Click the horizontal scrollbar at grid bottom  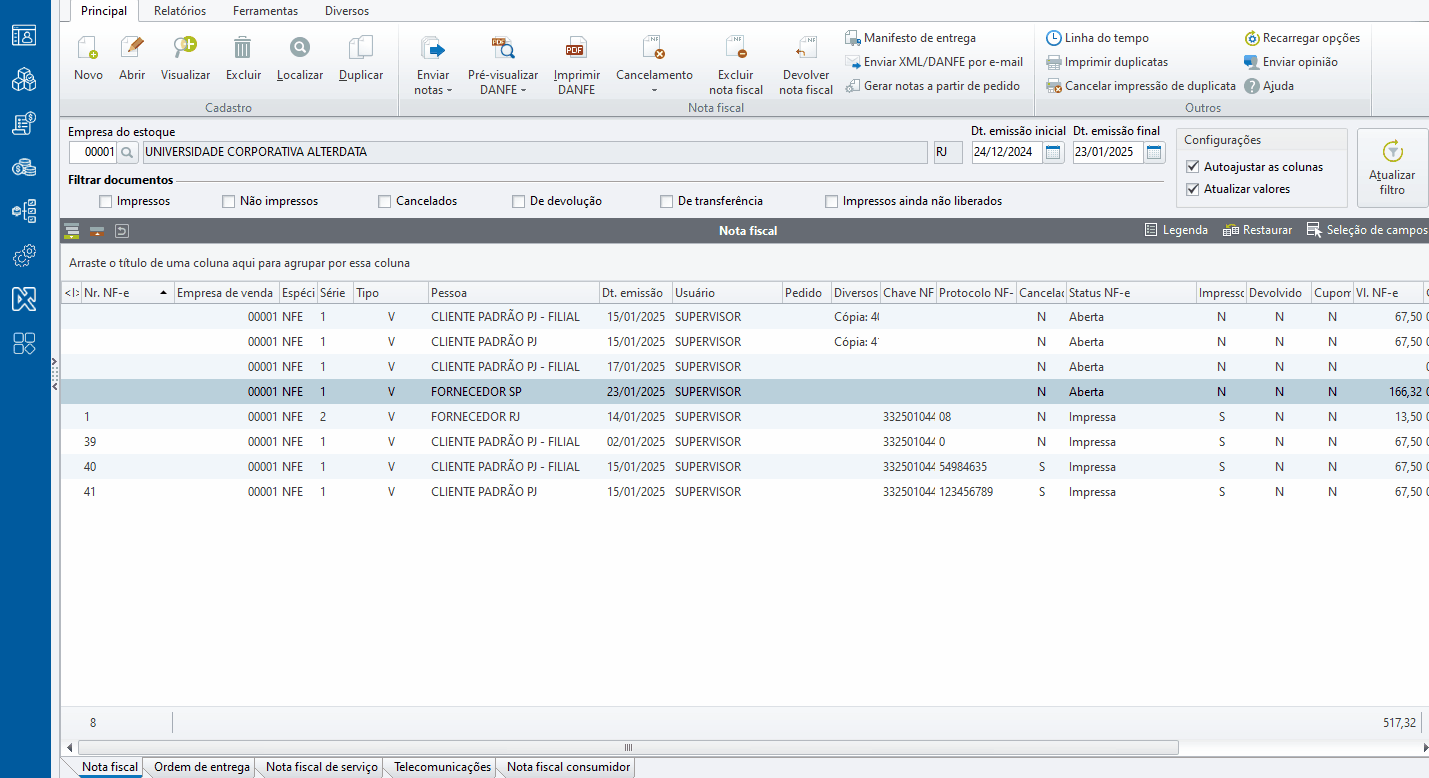click(628, 747)
